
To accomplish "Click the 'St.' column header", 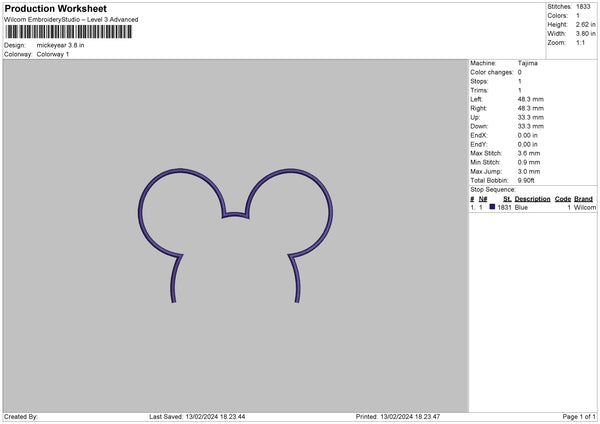I will point(507,199).
